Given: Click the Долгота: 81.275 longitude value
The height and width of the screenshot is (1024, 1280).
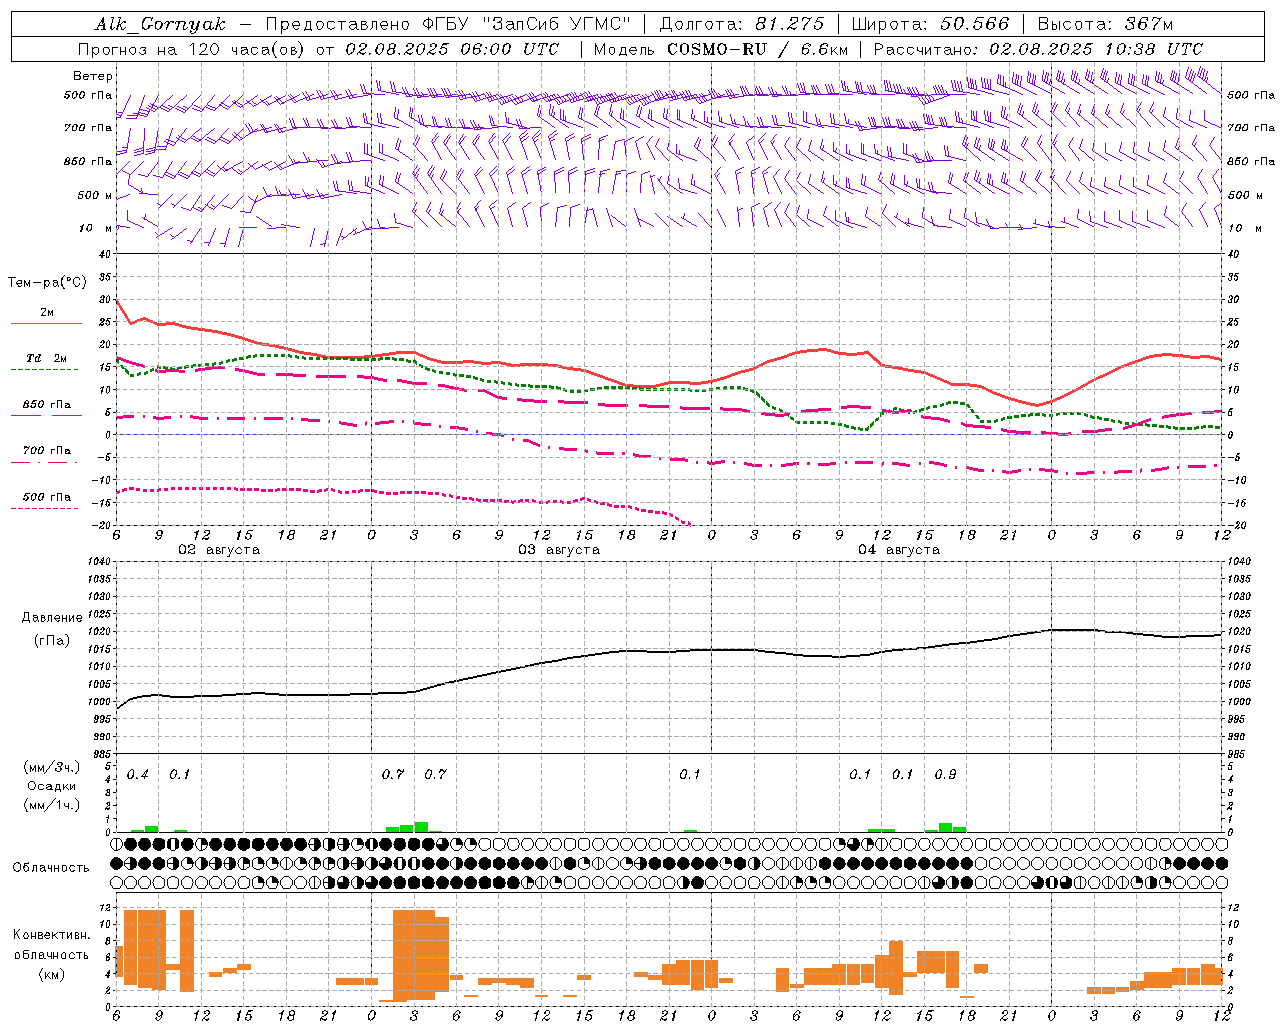Looking at the screenshot, I should pyautogui.click(x=742, y=24).
